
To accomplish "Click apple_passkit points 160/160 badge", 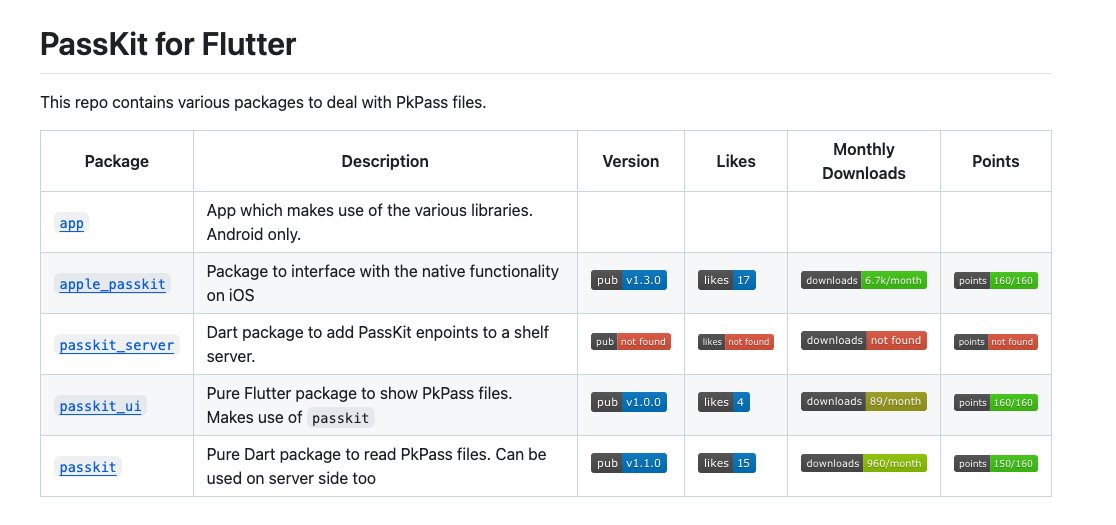I will 996,280.
